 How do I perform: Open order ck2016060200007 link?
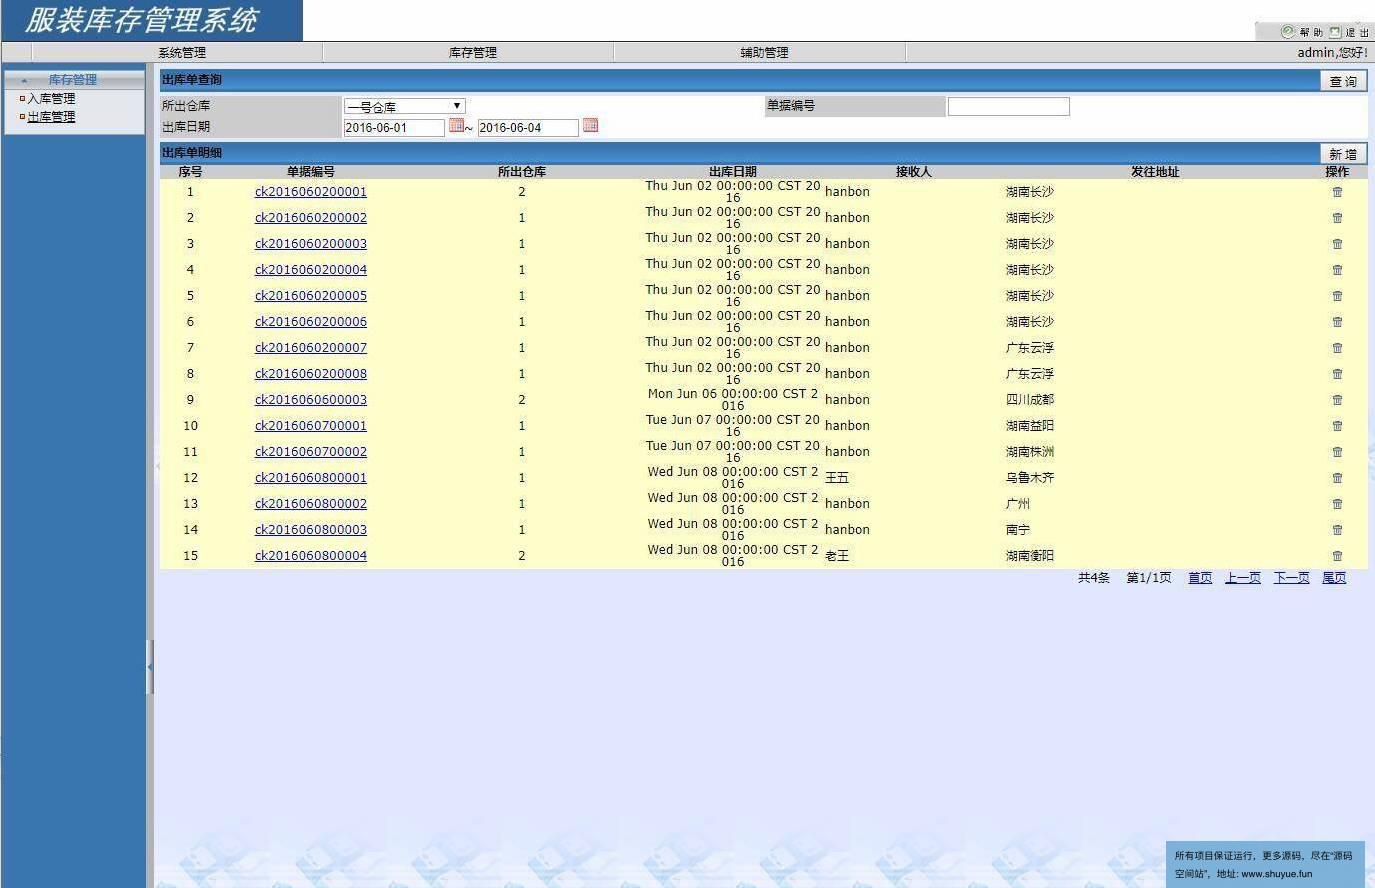[311, 348]
